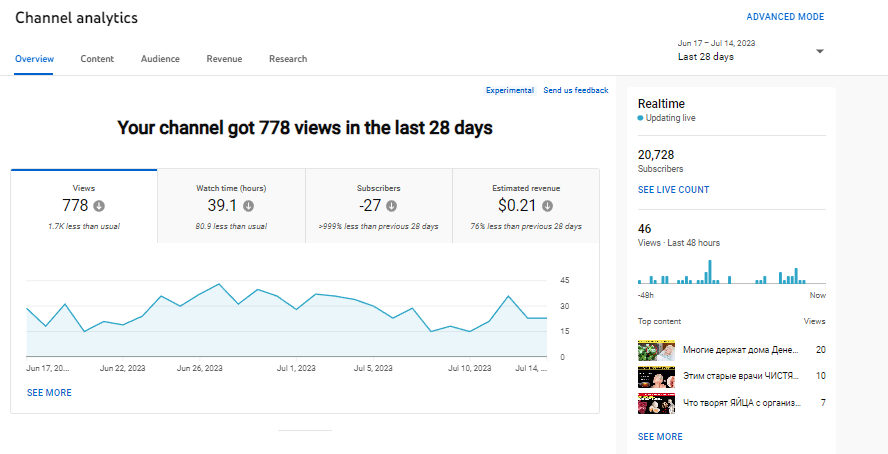This screenshot has height=454, width=888.
Task: Open the third video thumbnail with 7 views
Action: click(656, 403)
